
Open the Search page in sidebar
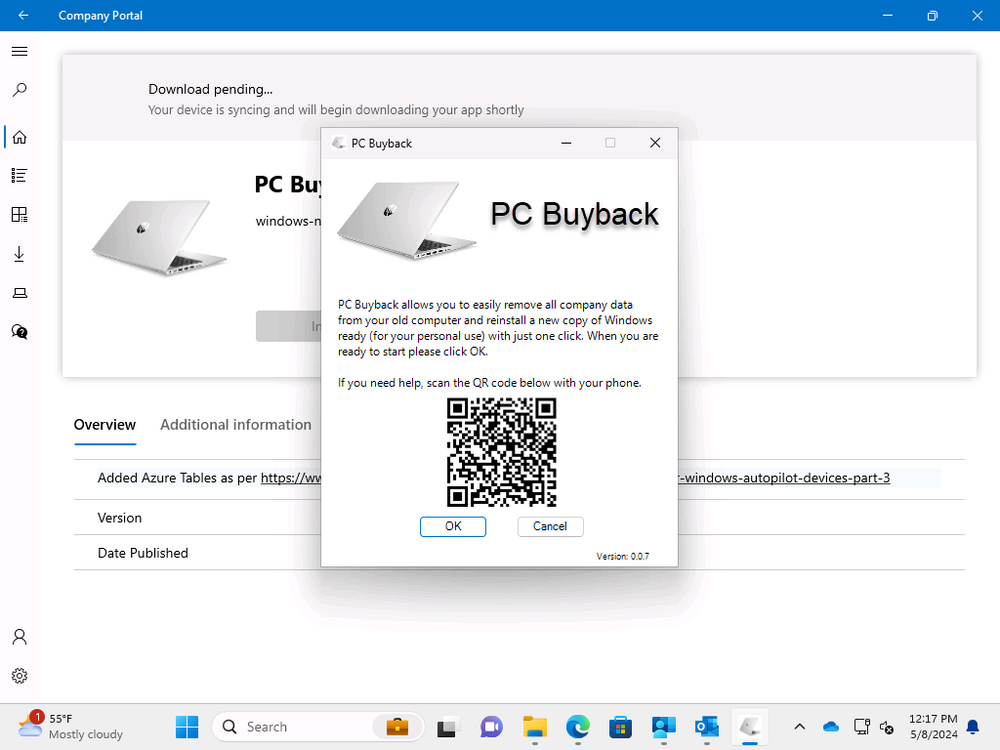[20, 90]
